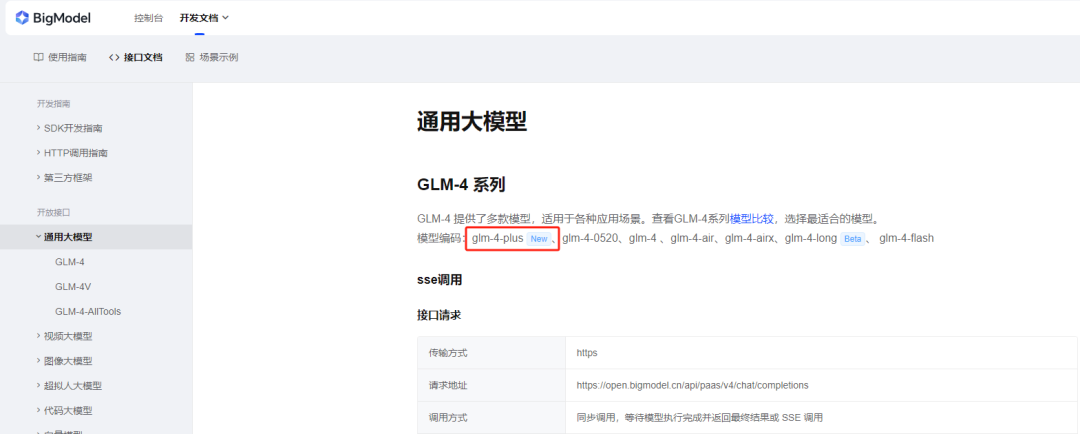Click the https value cell

pyautogui.click(x=822, y=353)
